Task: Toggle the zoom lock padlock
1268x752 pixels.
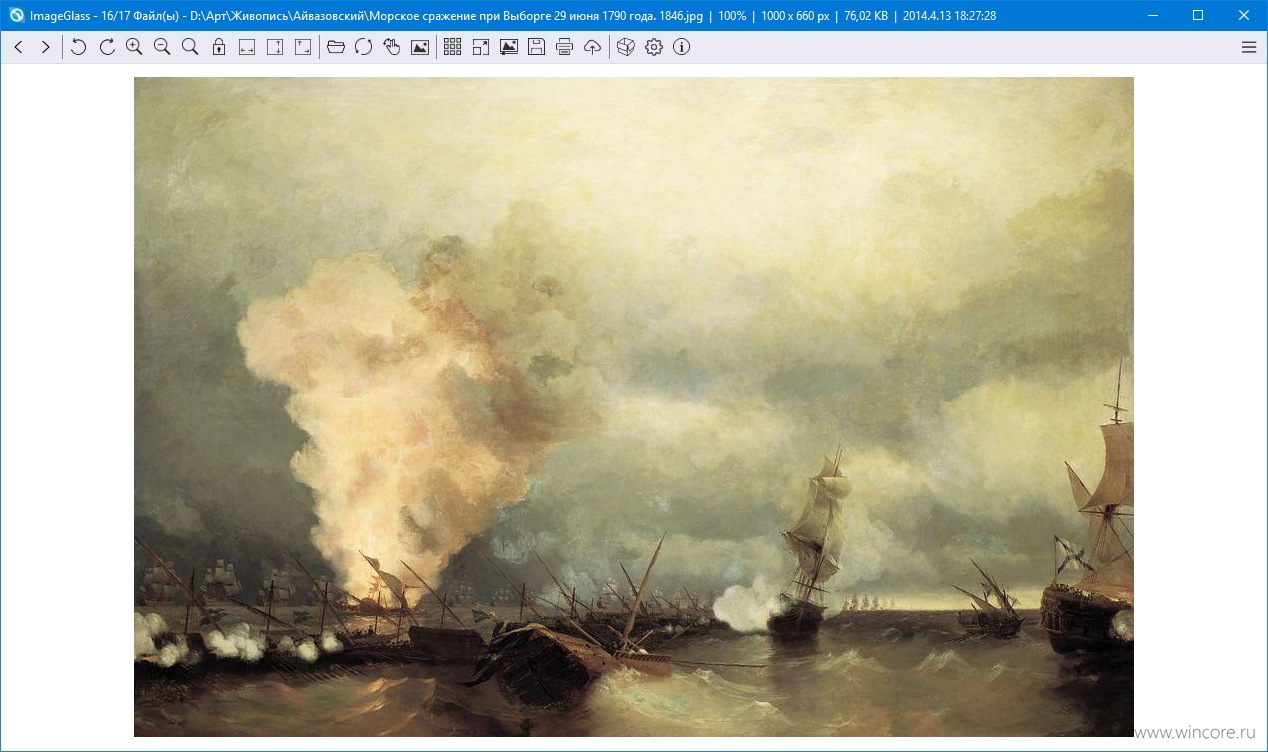Action: click(219, 47)
